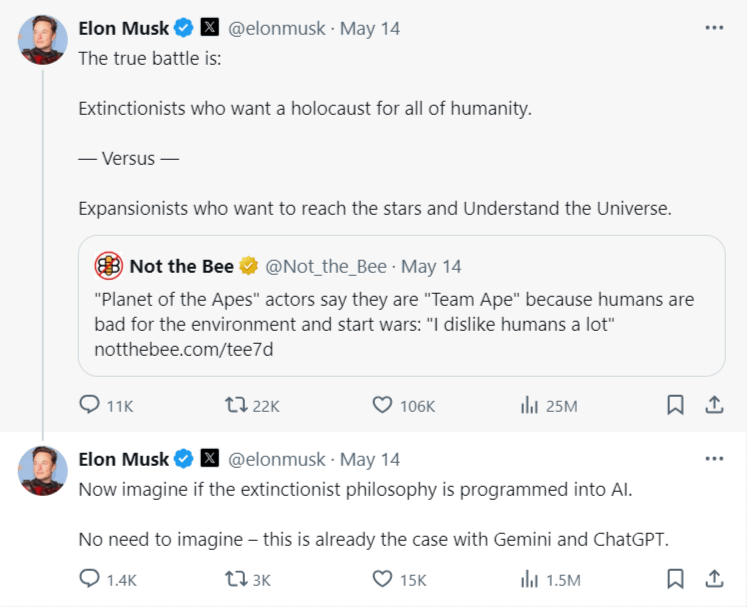View analytics of the 25M views tweet
749x608 pixels.
click(529, 405)
